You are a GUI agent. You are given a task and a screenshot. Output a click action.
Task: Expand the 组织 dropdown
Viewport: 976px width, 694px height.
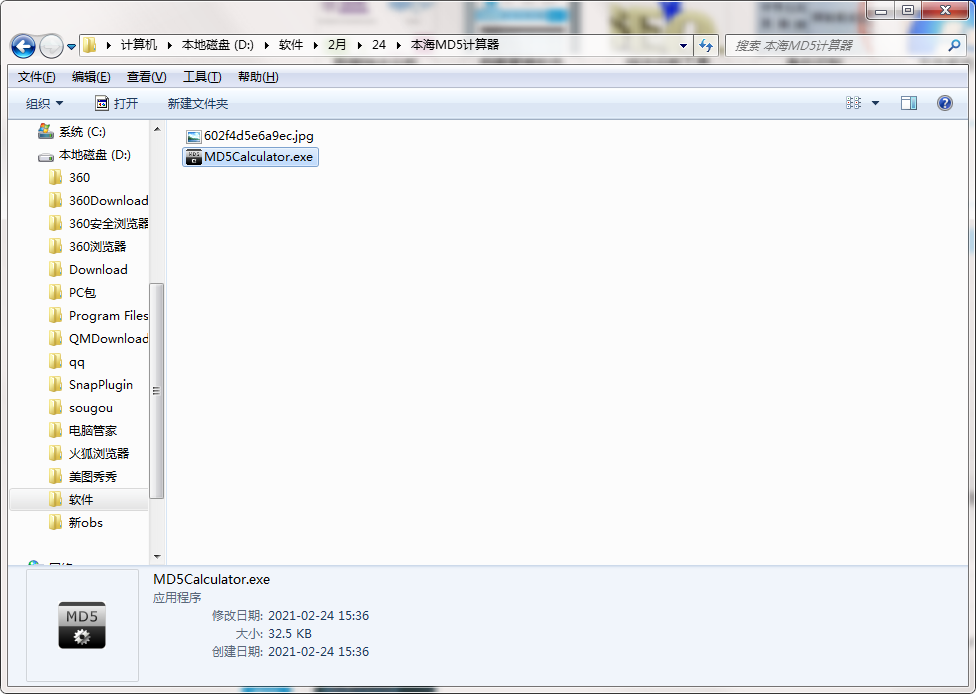(x=44, y=103)
